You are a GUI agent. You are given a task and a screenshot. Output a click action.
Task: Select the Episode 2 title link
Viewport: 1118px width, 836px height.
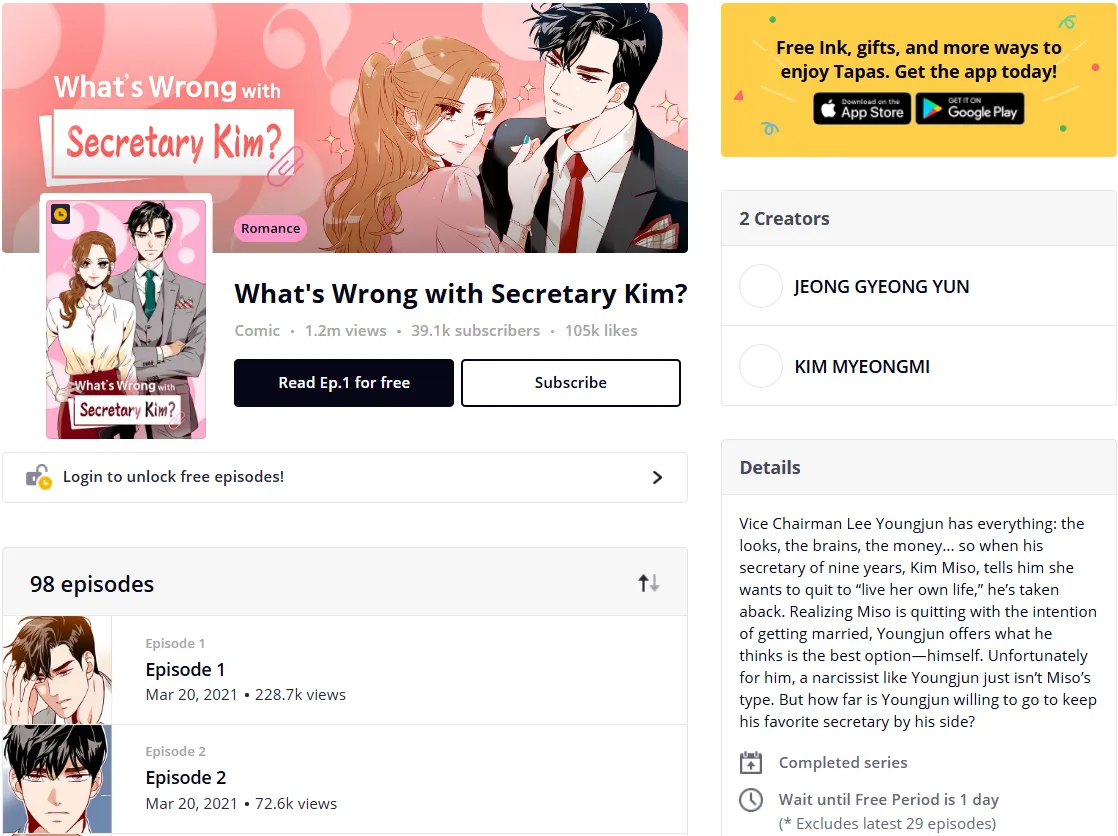point(185,778)
